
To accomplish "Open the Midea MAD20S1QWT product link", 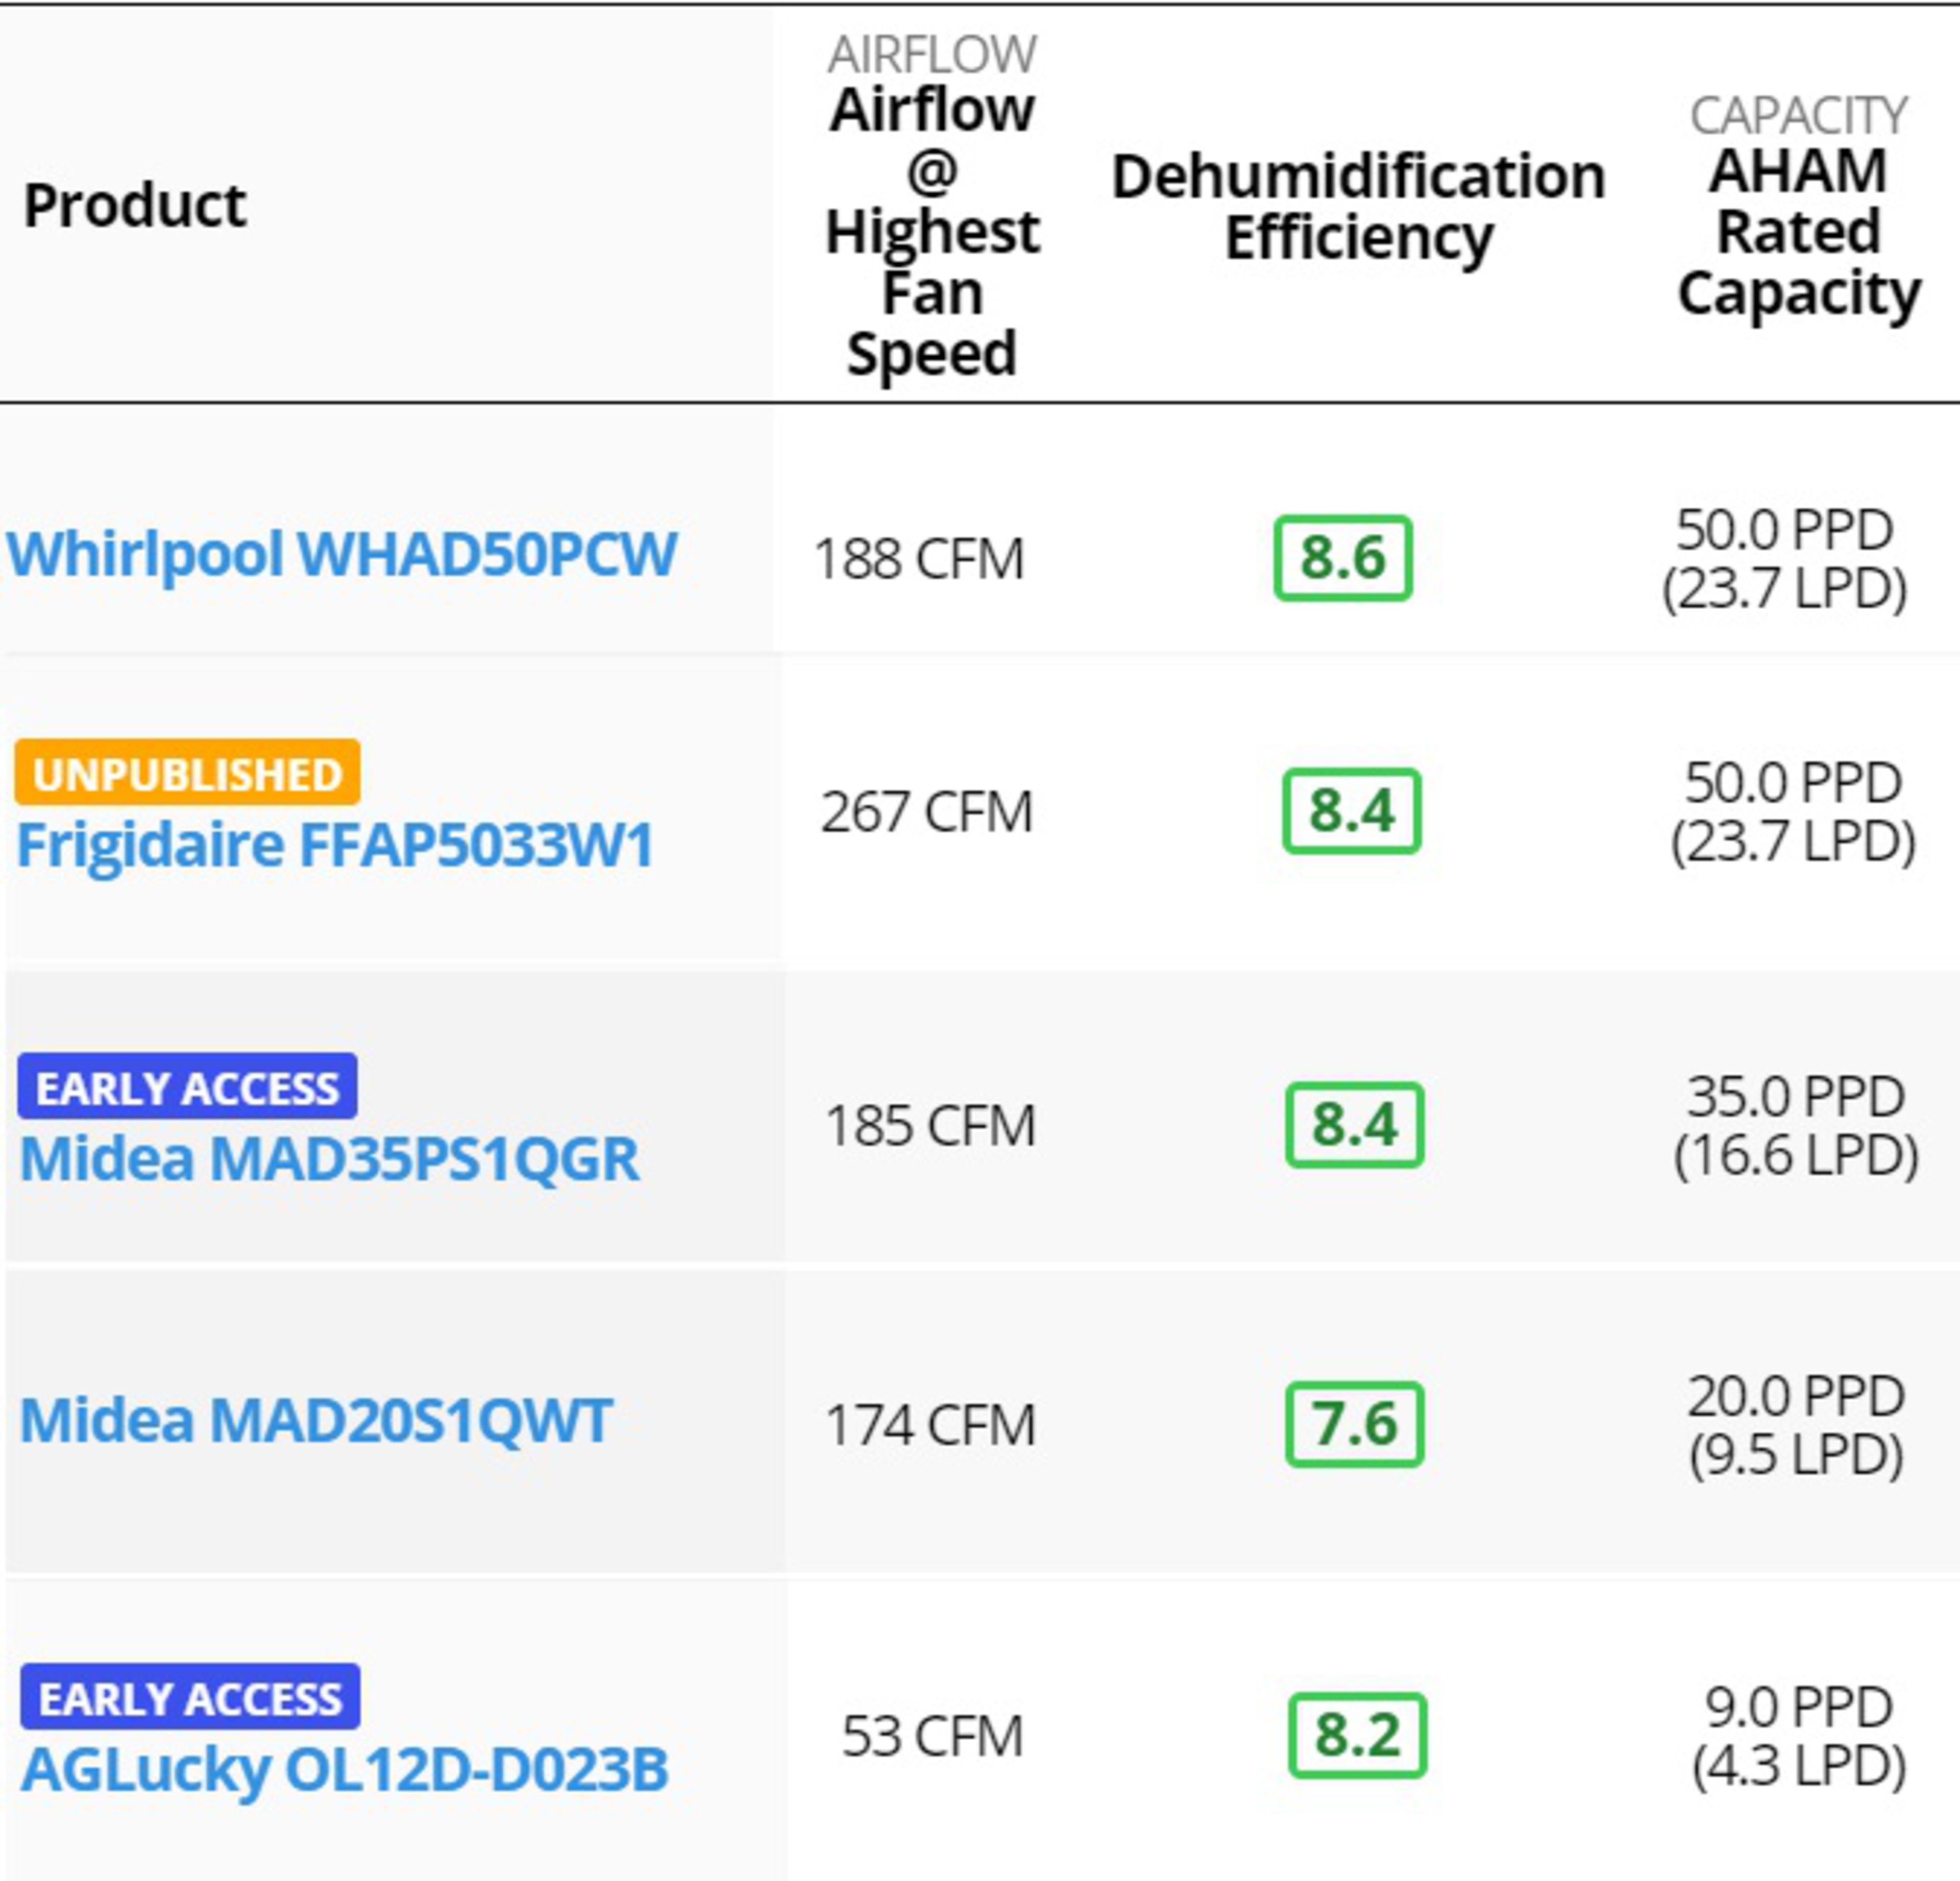I will tap(316, 1420).
